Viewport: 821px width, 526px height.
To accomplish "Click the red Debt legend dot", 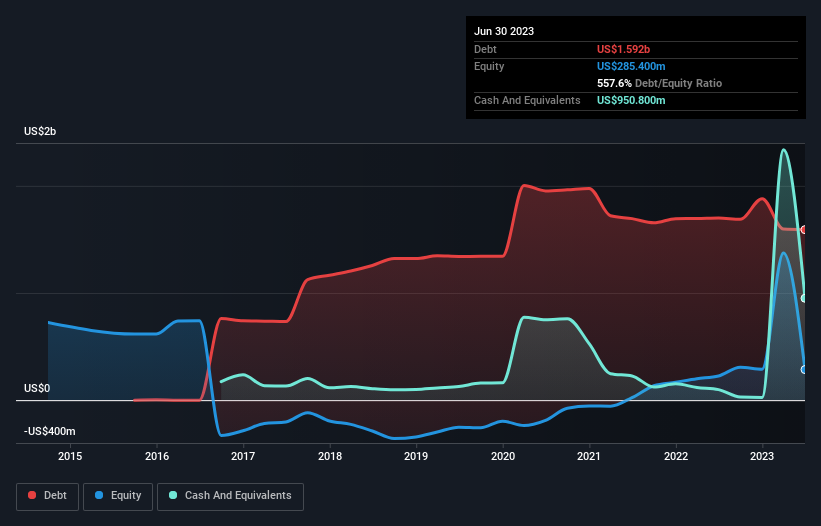I will point(32,495).
